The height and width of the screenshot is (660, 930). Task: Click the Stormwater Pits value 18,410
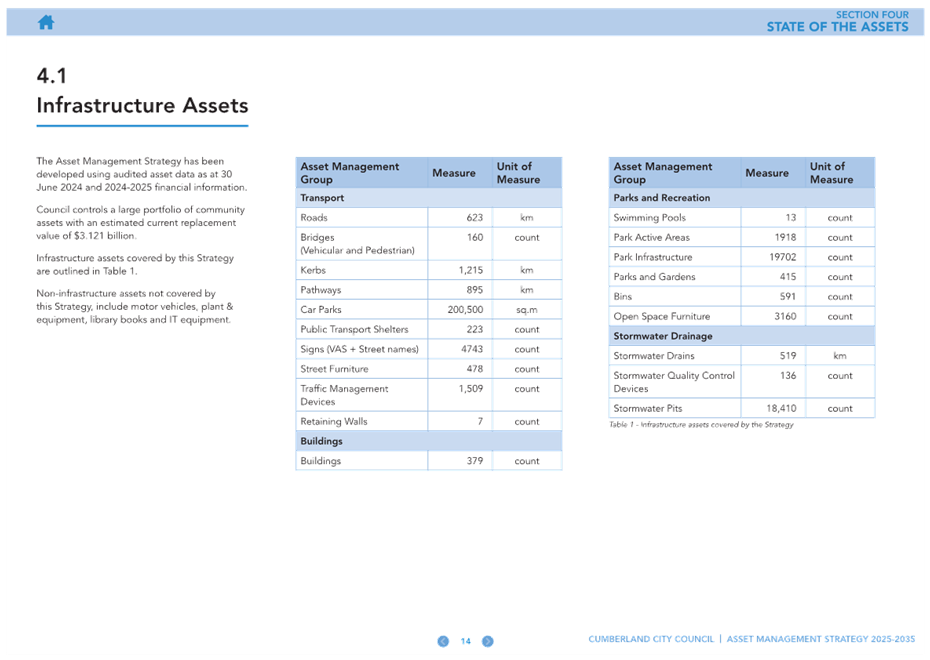coord(781,409)
